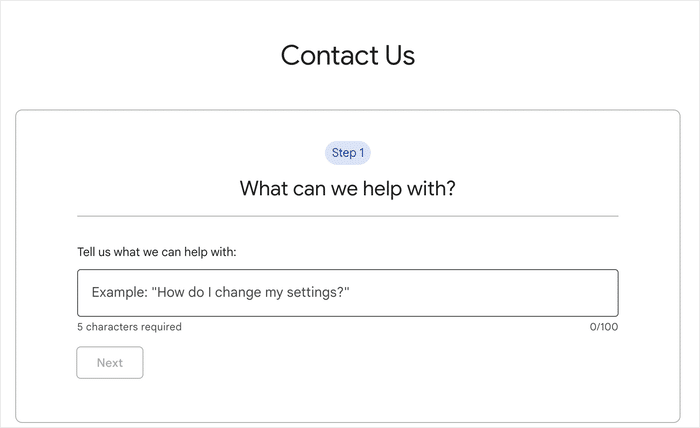Focus the field showing "How do I change my settings?"
This screenshot has height=428, width=700.
pos(347,293)
